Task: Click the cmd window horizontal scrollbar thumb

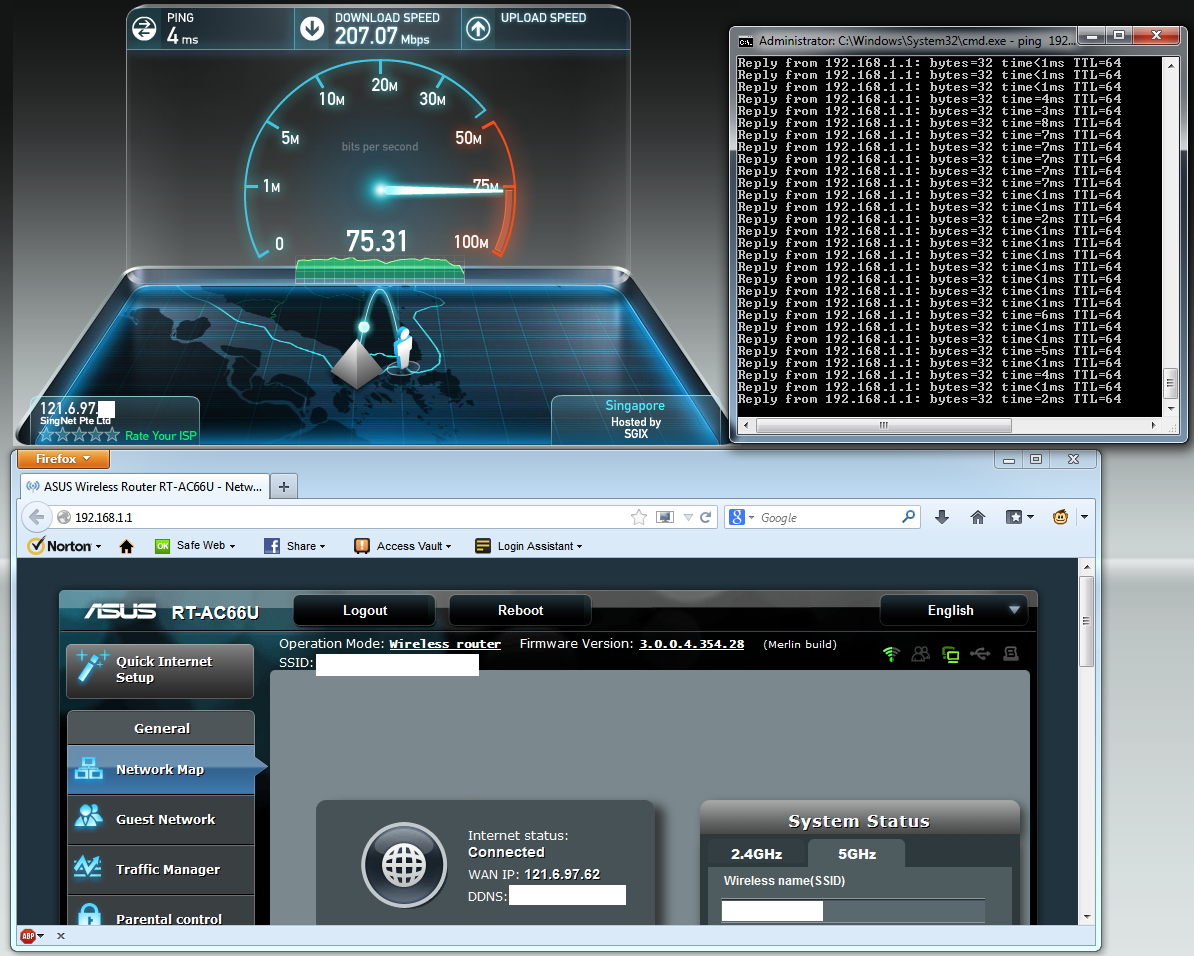Action: [883, 425]
